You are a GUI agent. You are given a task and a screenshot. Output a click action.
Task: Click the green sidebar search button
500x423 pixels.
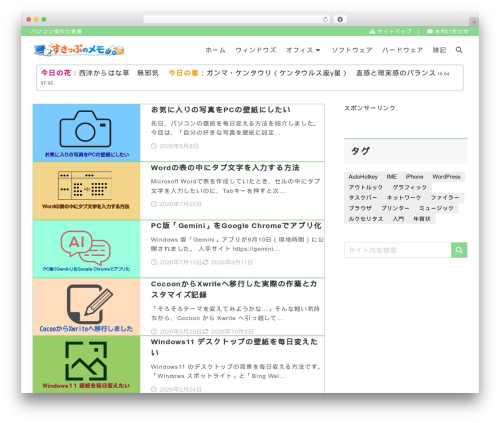459,250
